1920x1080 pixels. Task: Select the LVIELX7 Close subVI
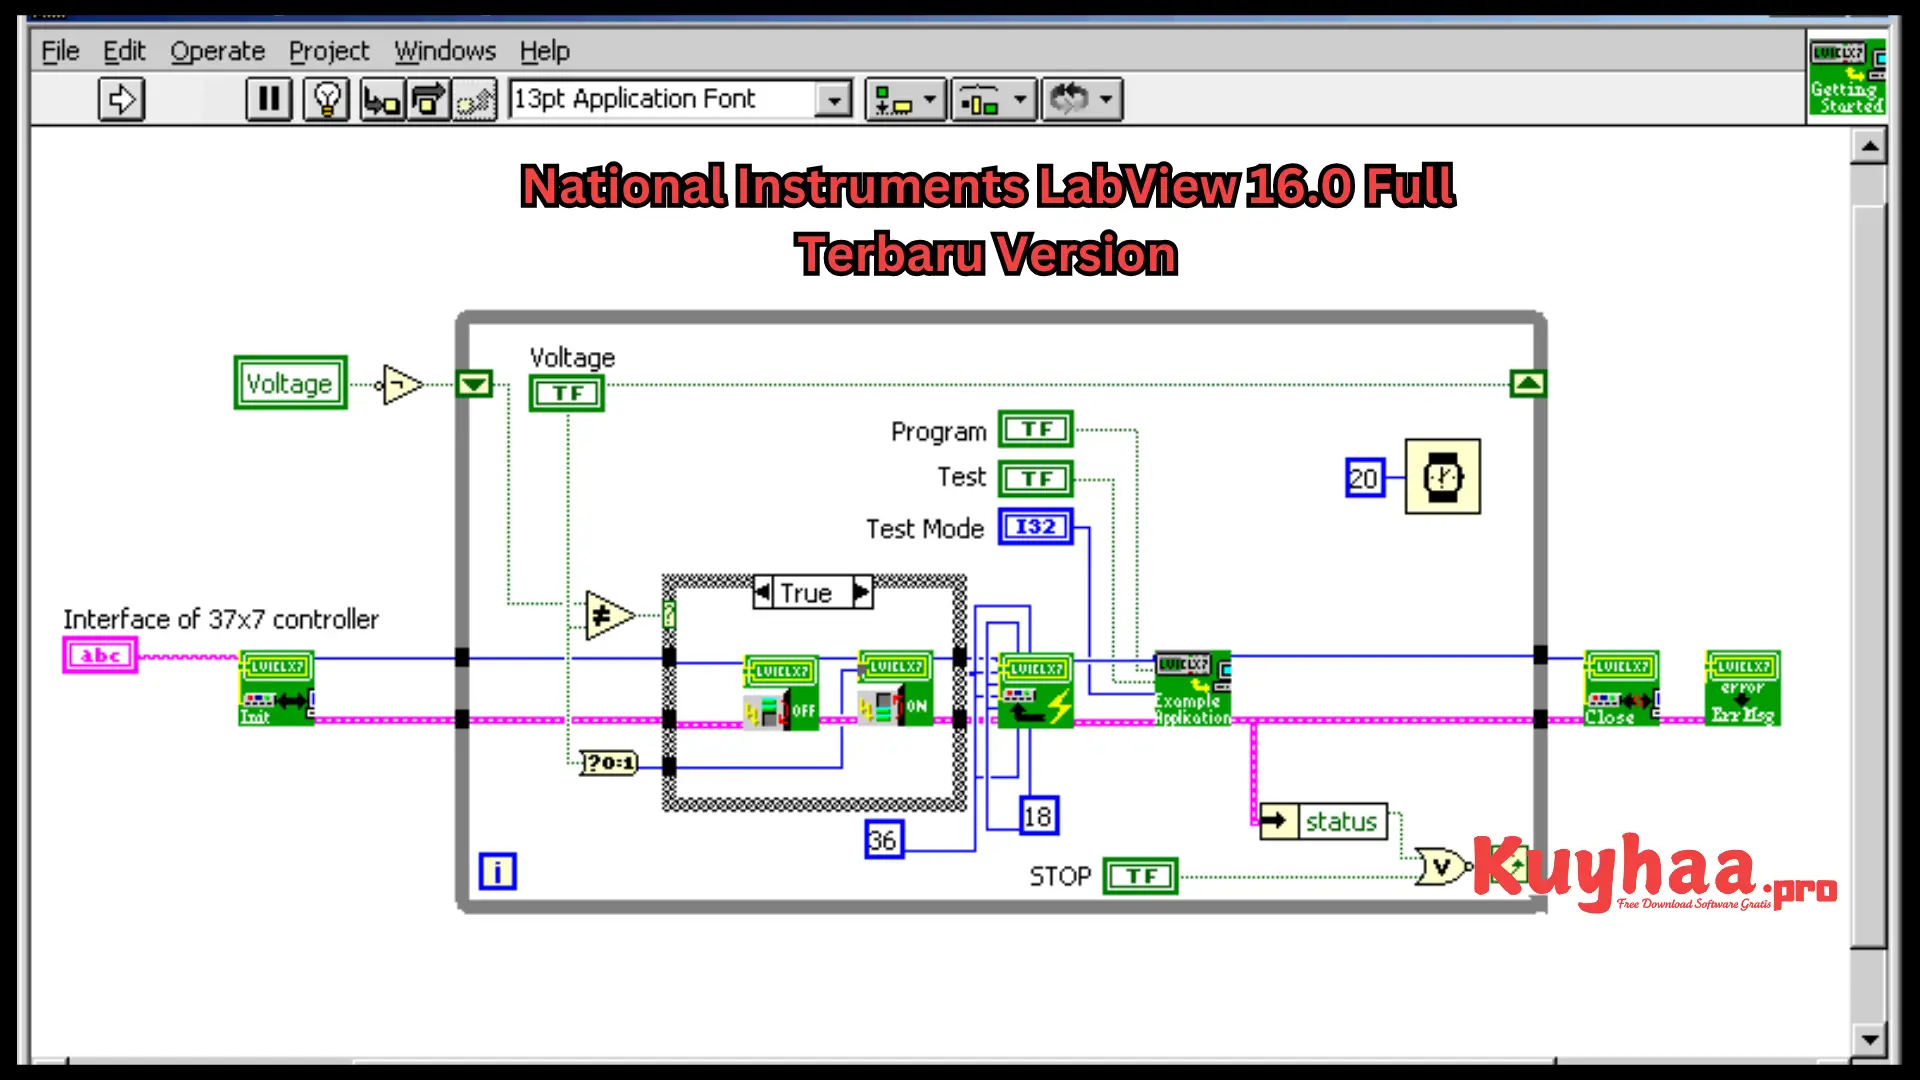click(x=1622, y=688)
